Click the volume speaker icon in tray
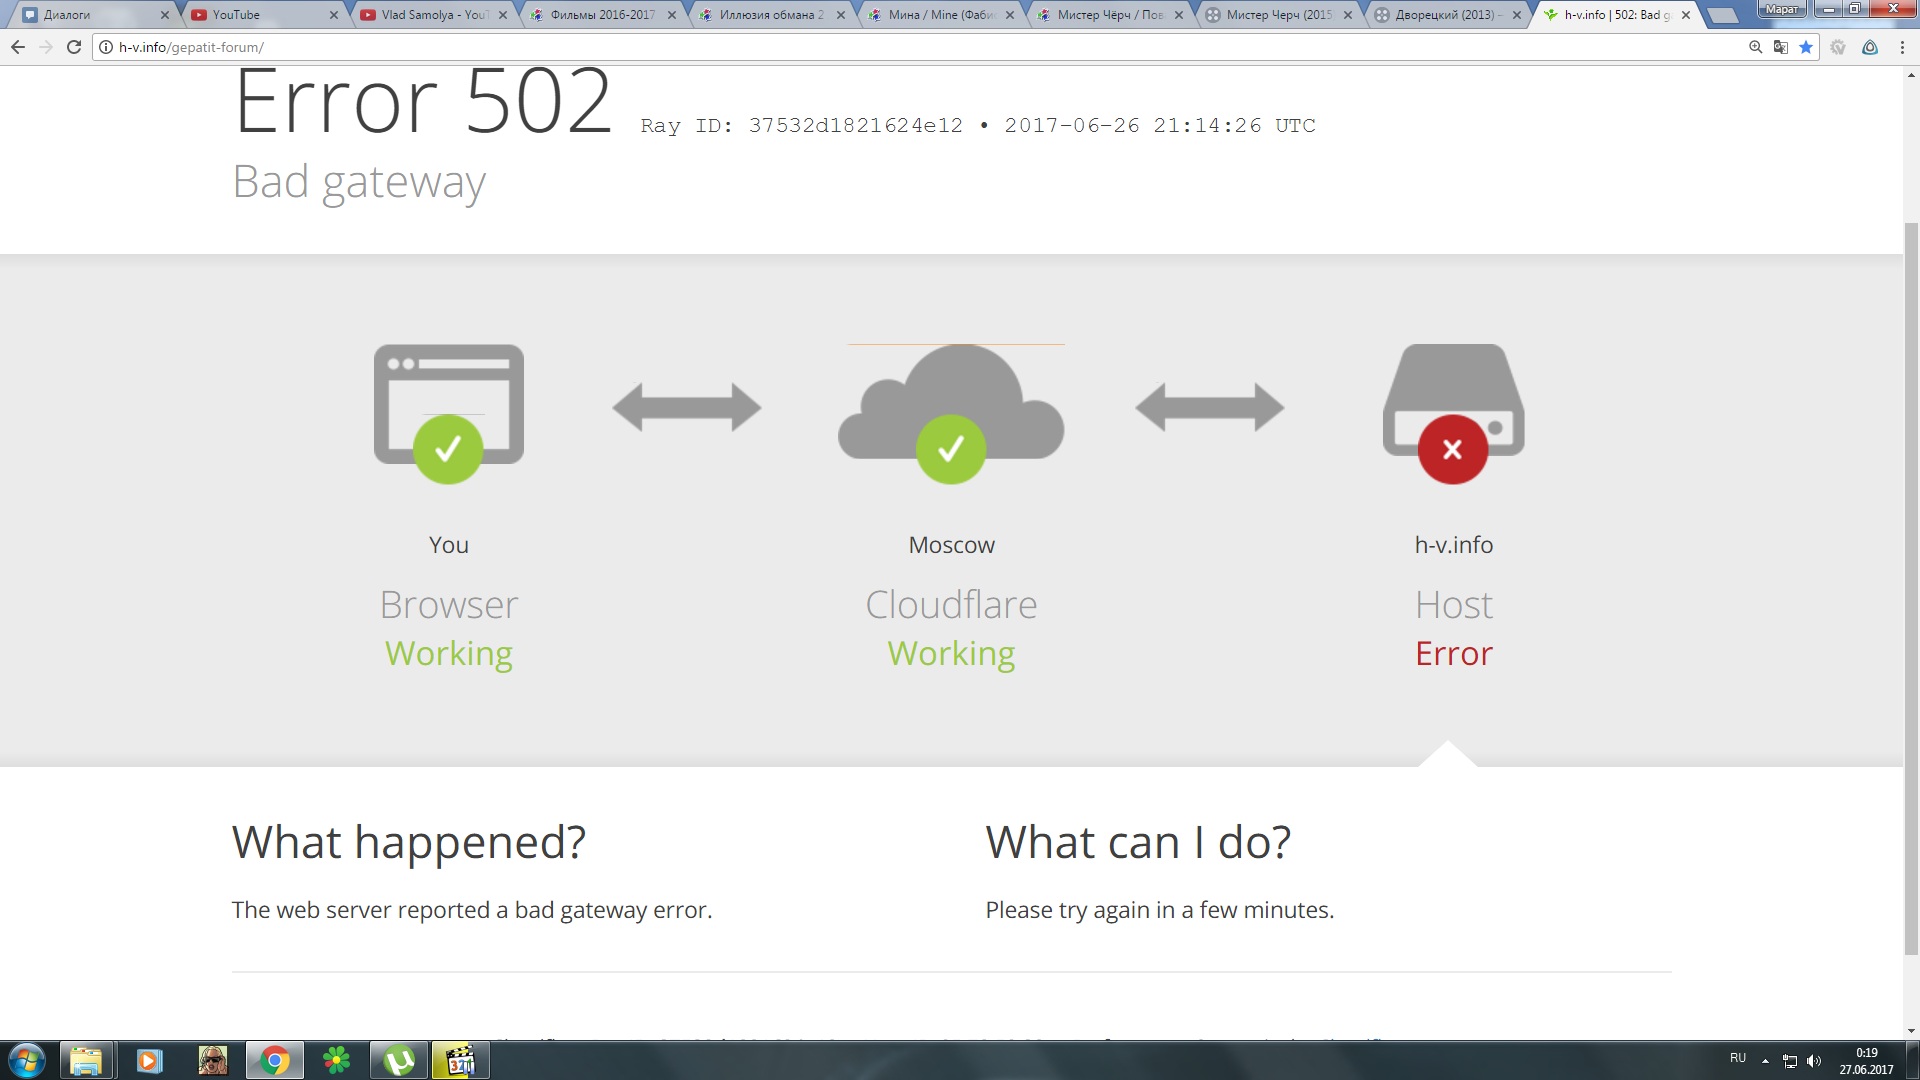 click(1814, 1061)
